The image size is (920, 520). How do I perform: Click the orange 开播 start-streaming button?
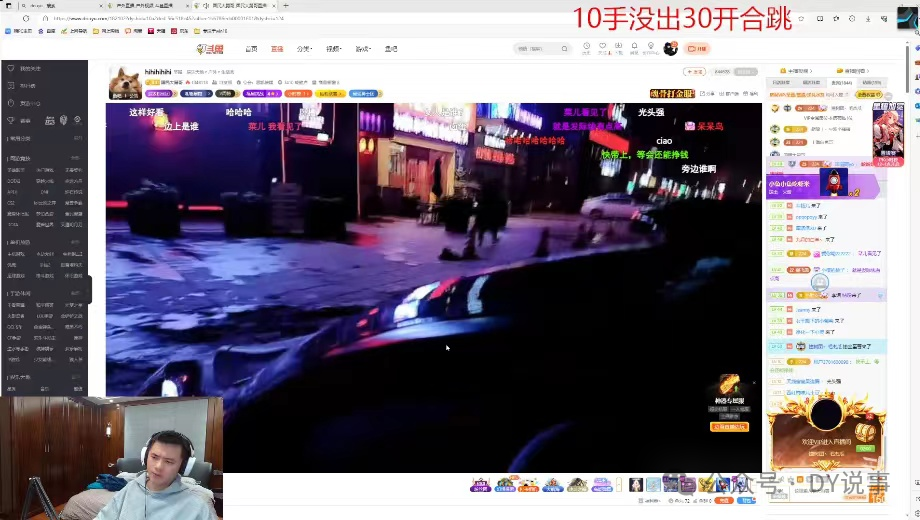pyautogui.click(x=696, y=49)
